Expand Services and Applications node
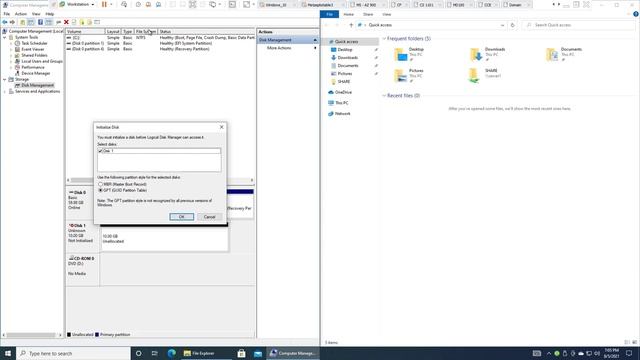The height and width of the screenshot is (360, 640). pyautogui.click(x=5, y=91)
